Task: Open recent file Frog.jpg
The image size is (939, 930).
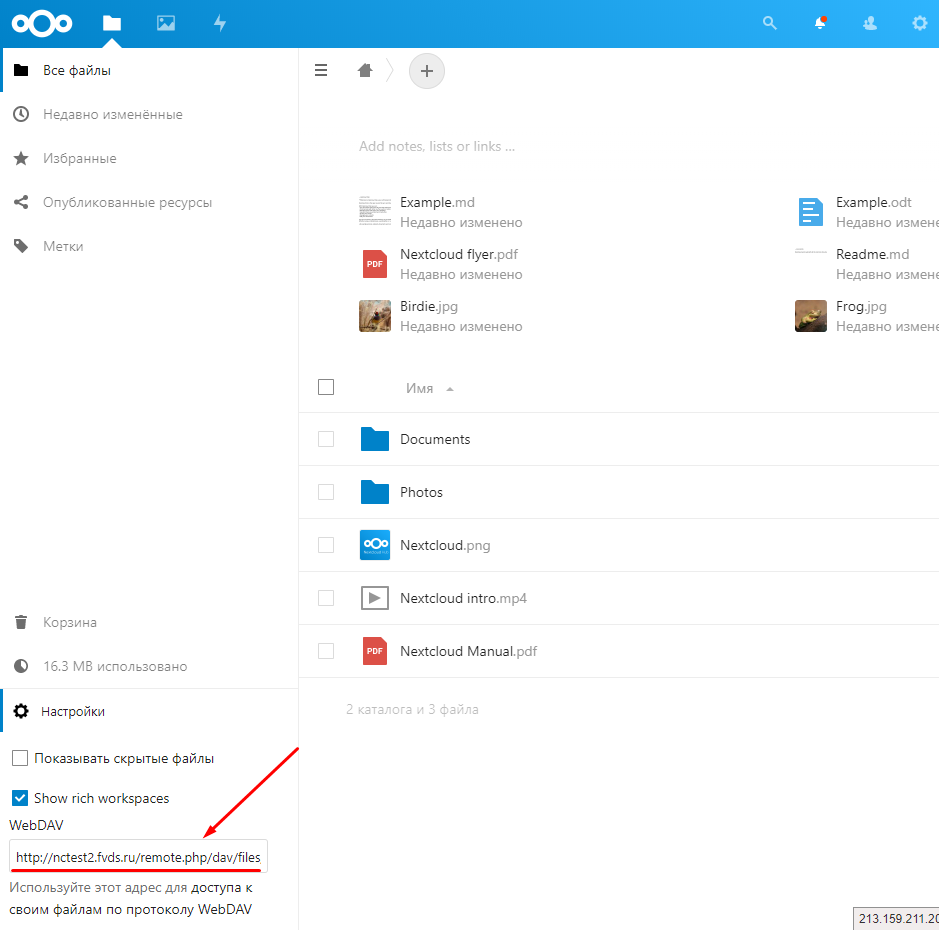Action: [867, 316]
